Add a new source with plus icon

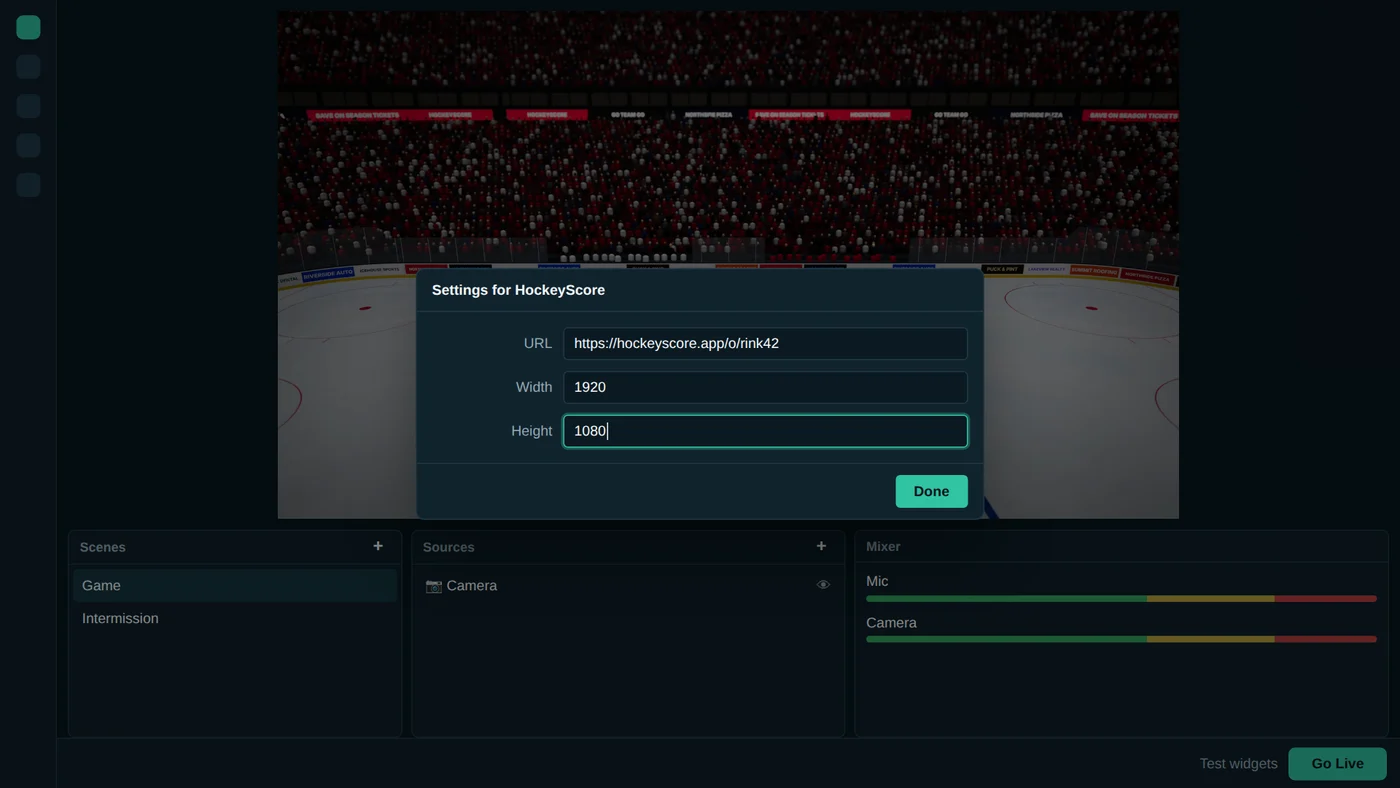pyautogui.click(x=821, y=546)
